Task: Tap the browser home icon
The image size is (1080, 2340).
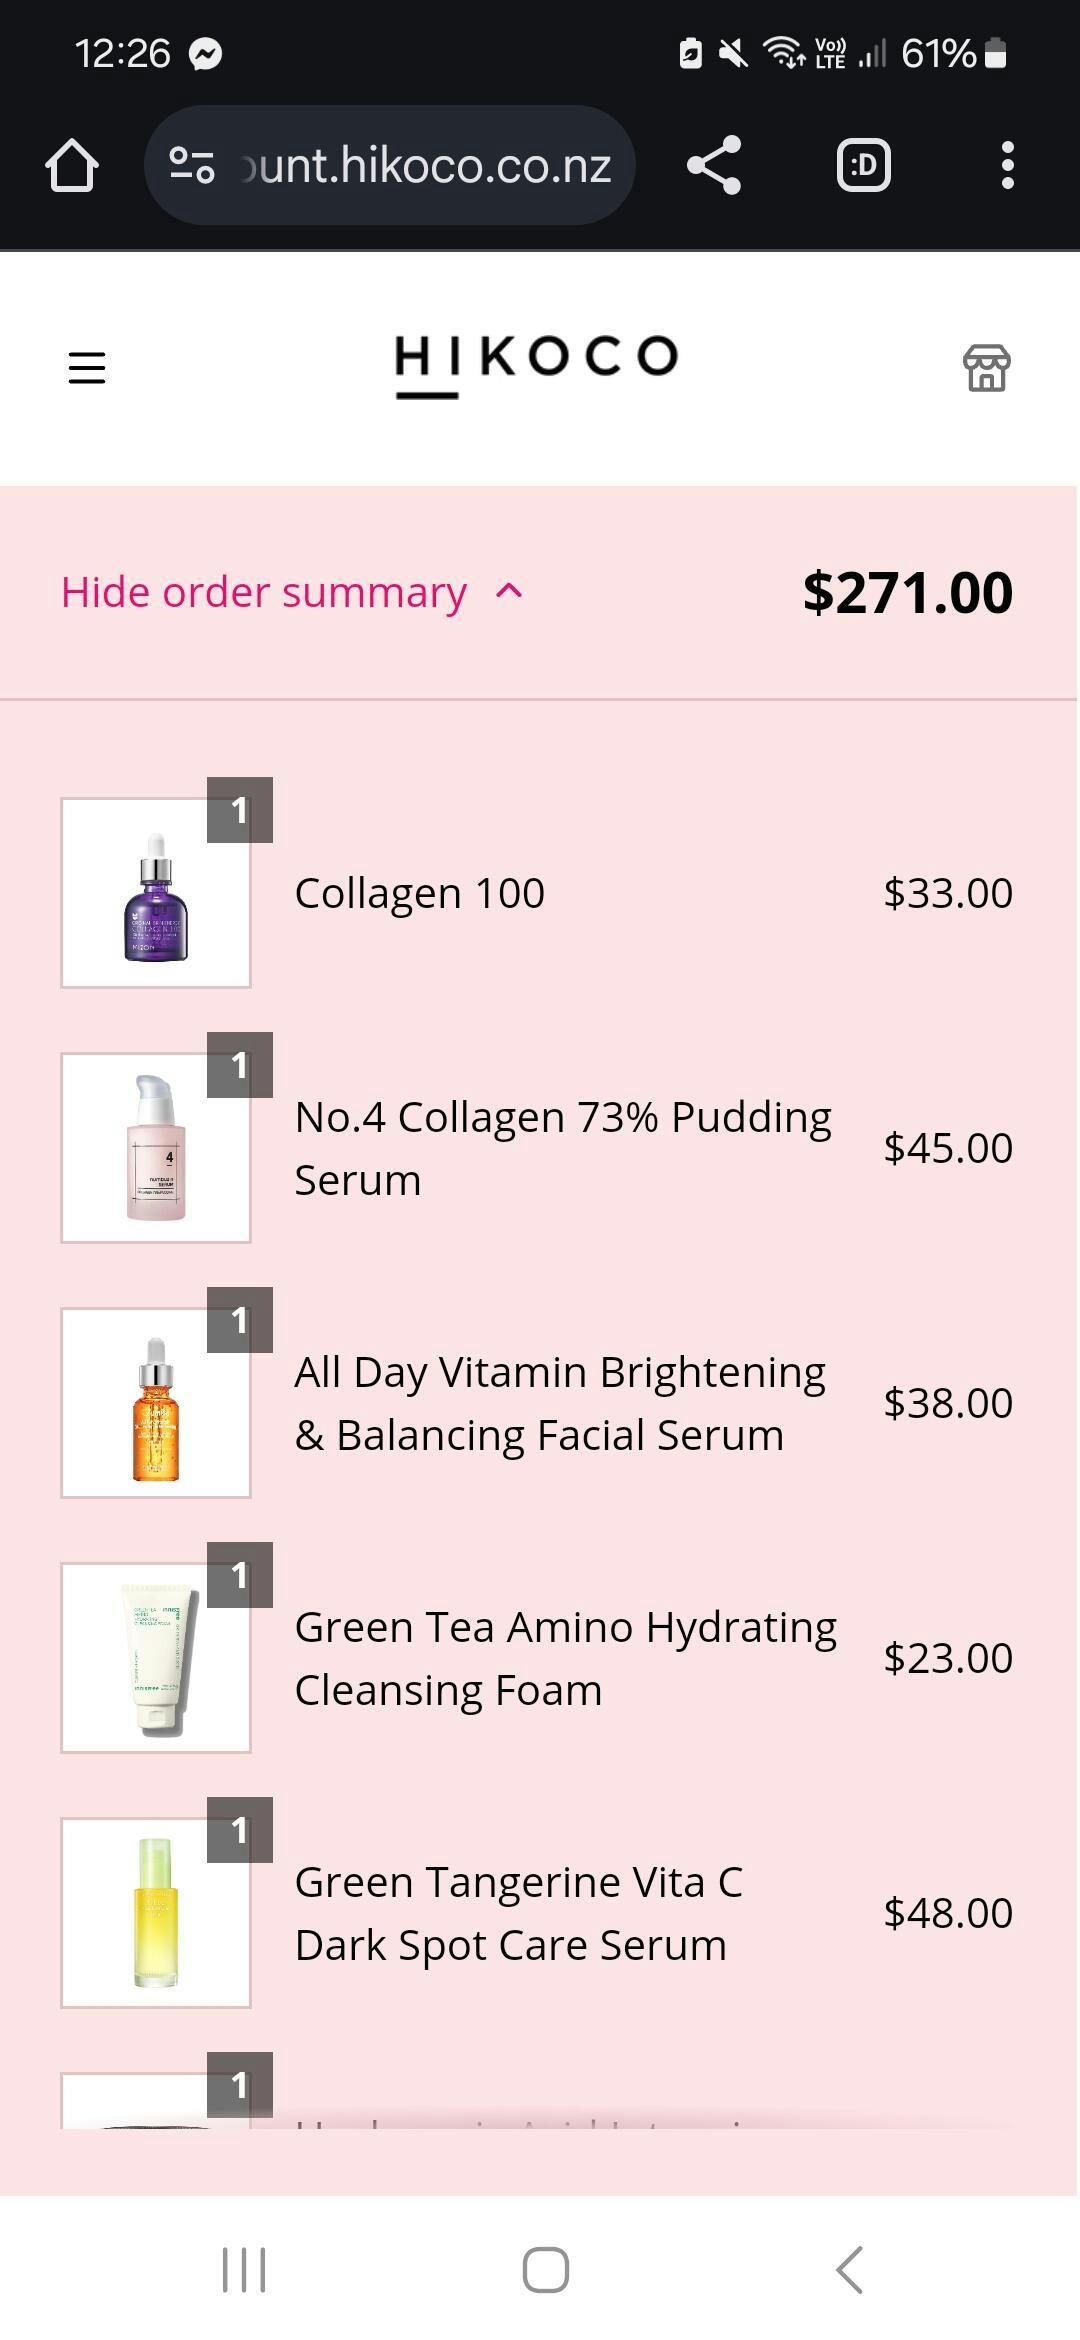Action: pos(72,165)
